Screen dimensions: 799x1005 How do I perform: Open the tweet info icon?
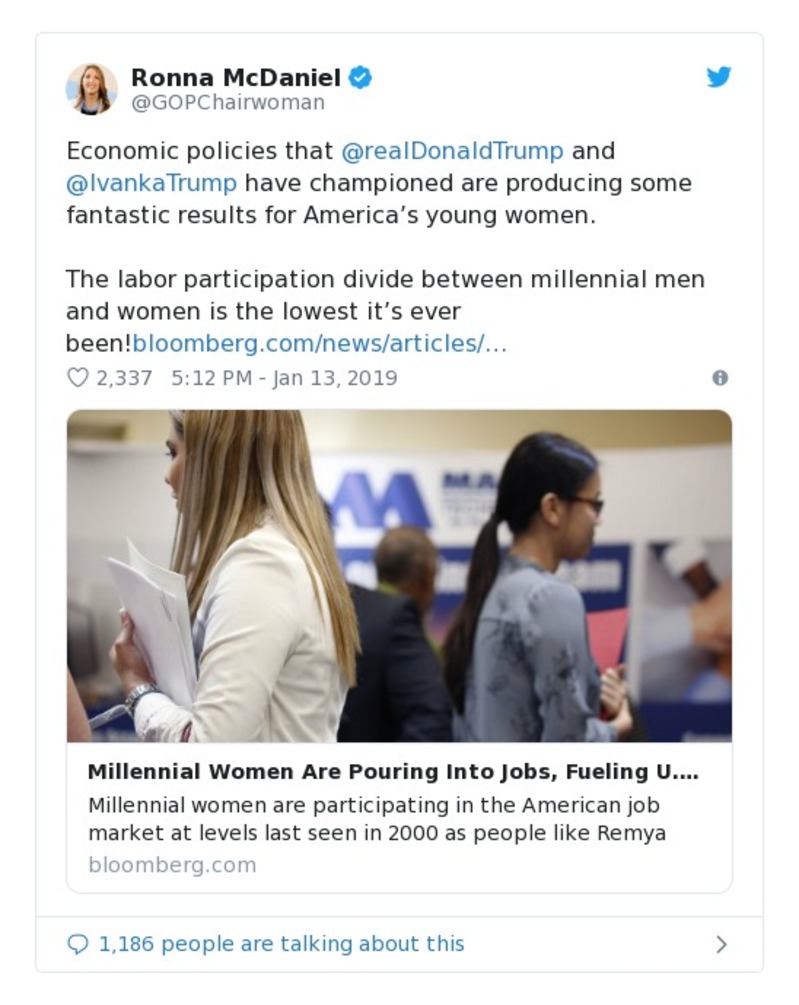point(719,378)
